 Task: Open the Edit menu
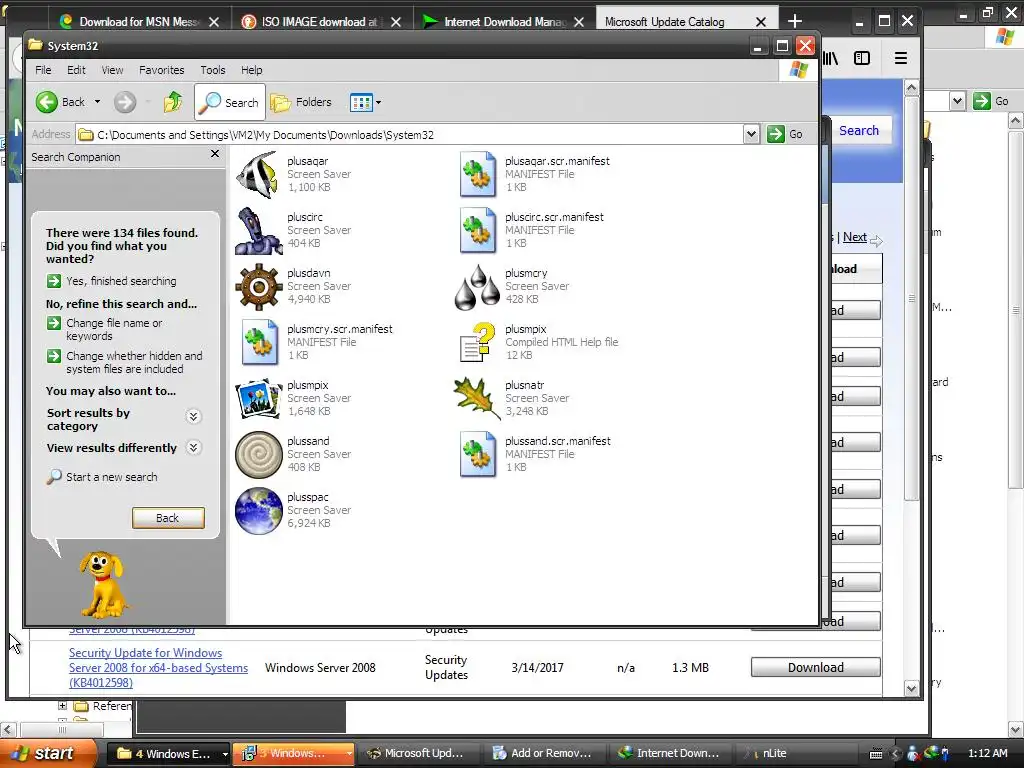coord(76,70)
